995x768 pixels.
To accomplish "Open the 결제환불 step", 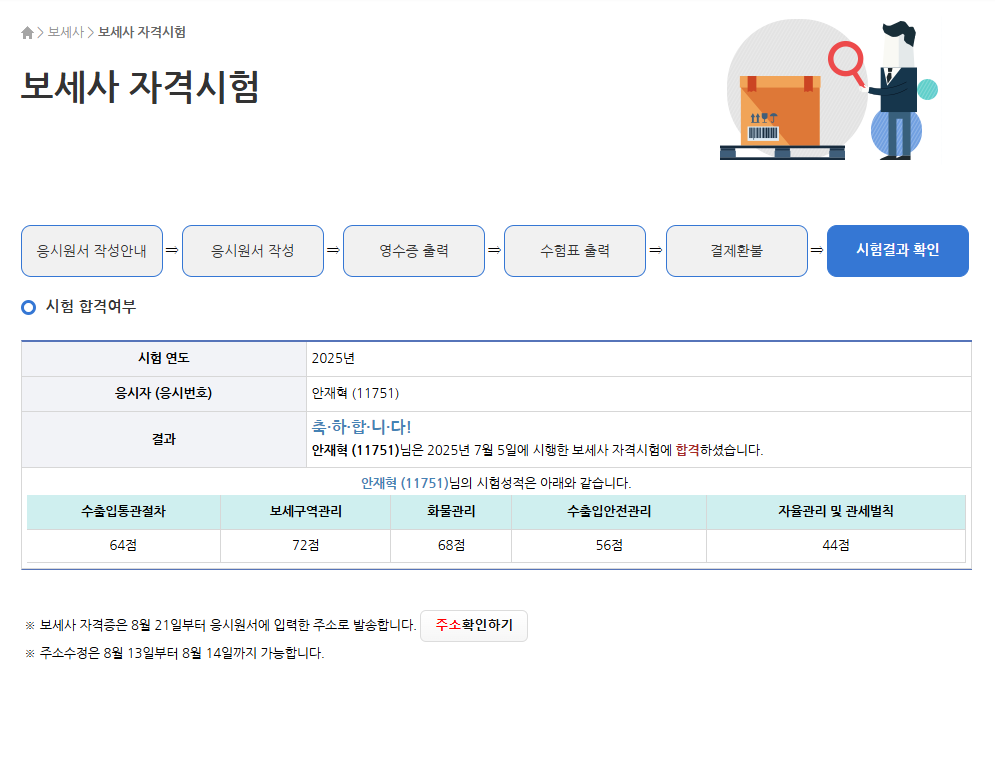I will pos(737,251).
